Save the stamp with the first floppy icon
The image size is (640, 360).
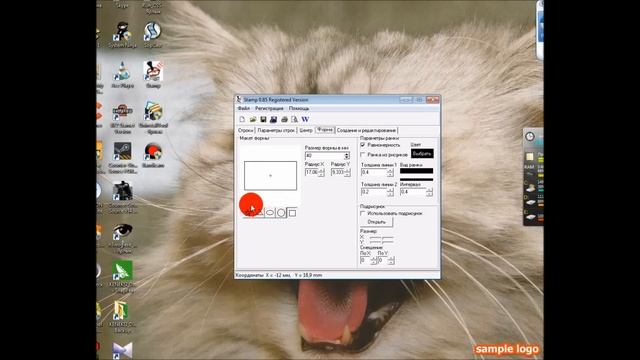[263, 119]
